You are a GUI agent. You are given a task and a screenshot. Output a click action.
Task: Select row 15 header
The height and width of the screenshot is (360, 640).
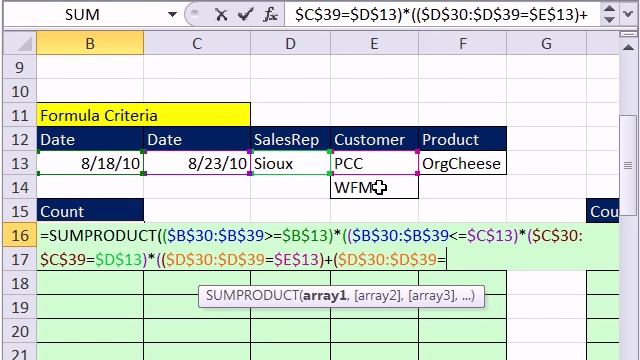(20, 211)
